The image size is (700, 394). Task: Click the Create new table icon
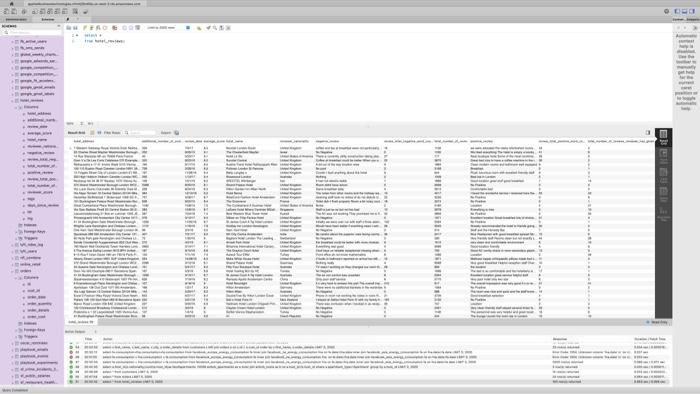pyautogui.click(x=42, y=12)
